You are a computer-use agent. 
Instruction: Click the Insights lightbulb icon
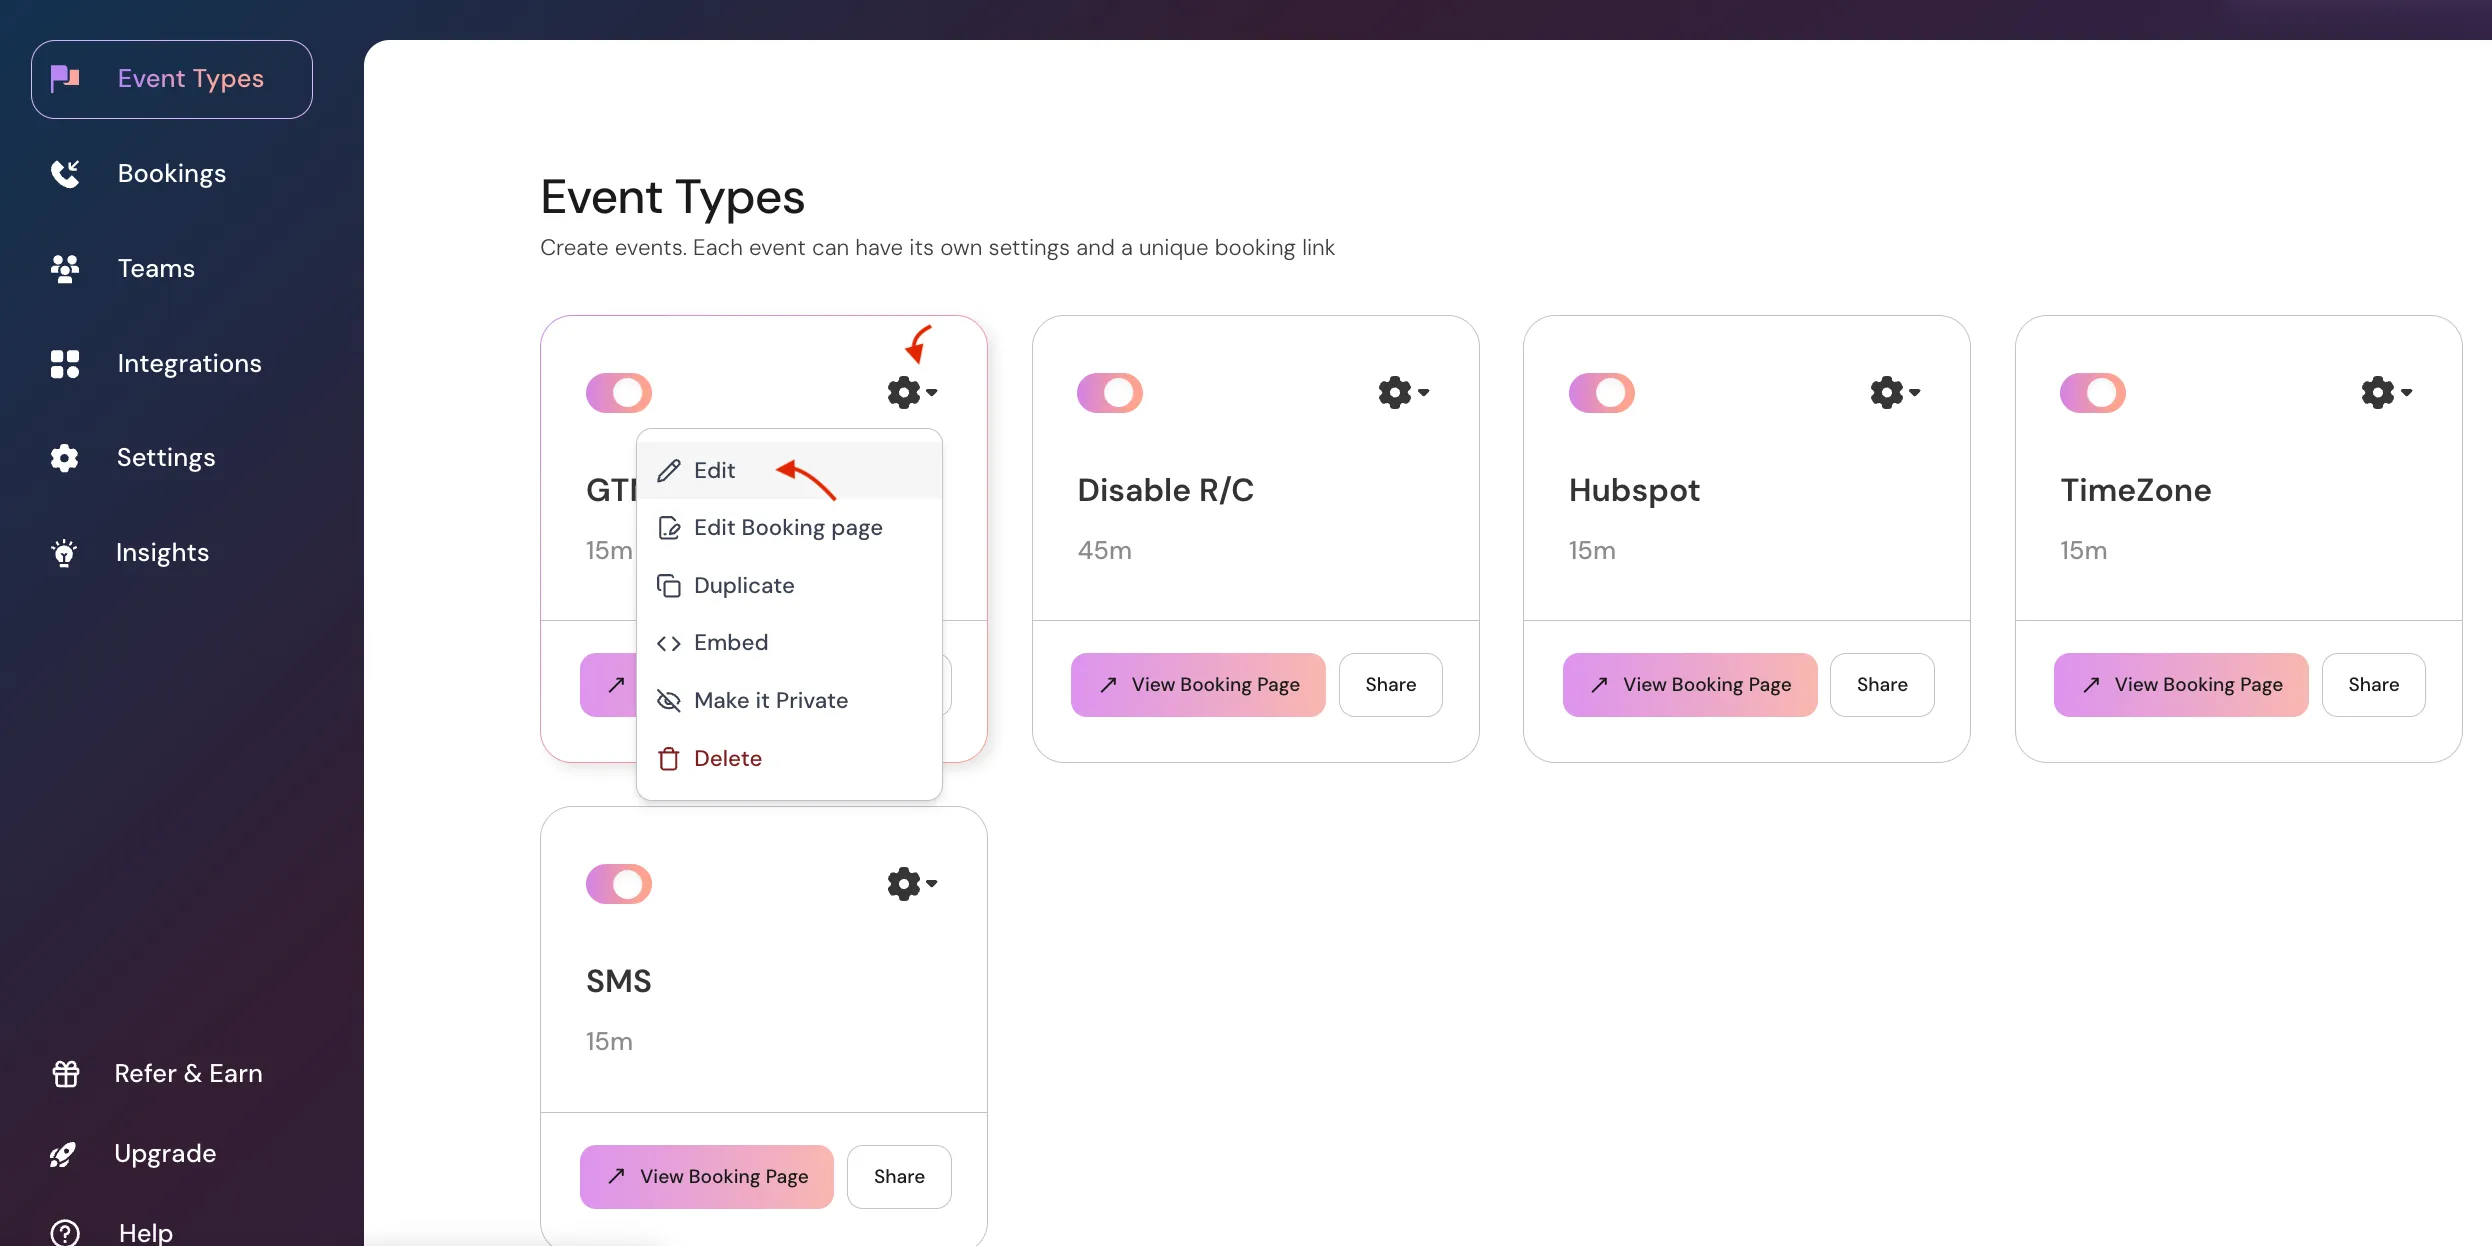tap(65, 552)
